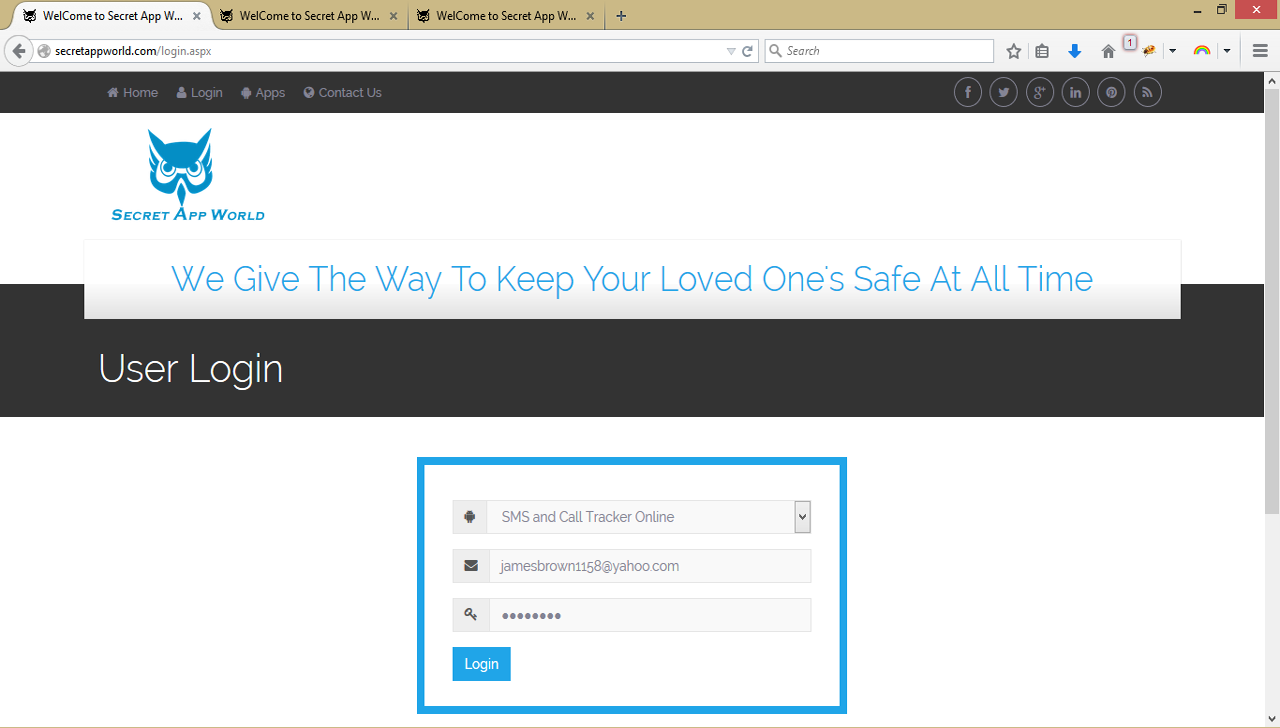Switch to the third browser tab
This screenshot has width=1280, height=728.
(x=506, y=16)
